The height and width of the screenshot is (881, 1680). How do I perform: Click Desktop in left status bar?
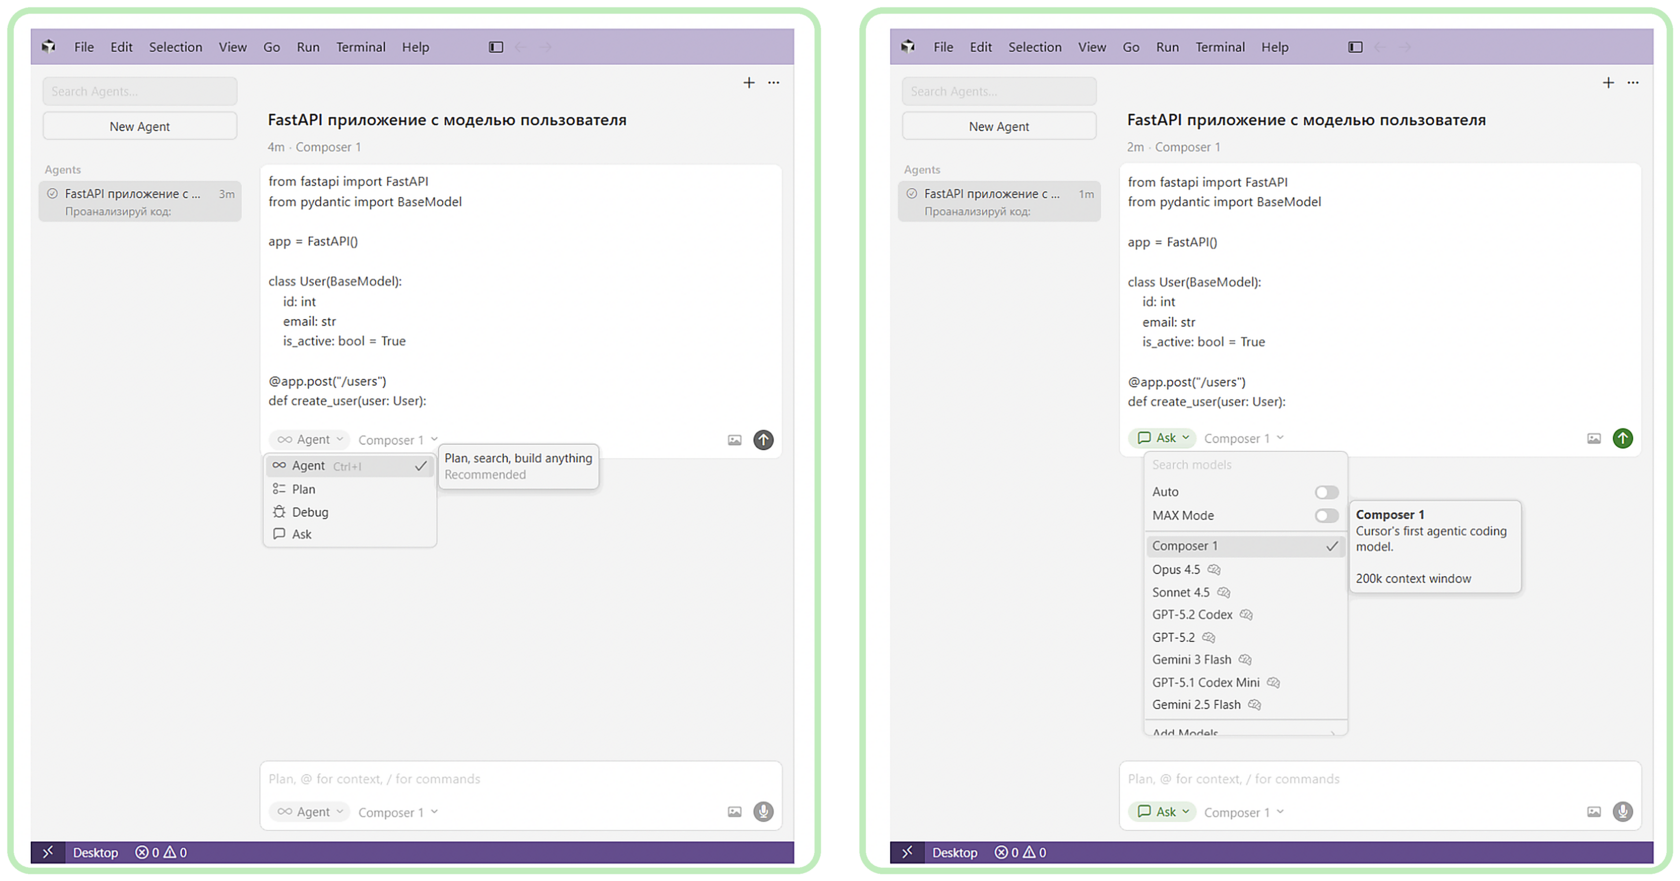[x=96, y=853]
